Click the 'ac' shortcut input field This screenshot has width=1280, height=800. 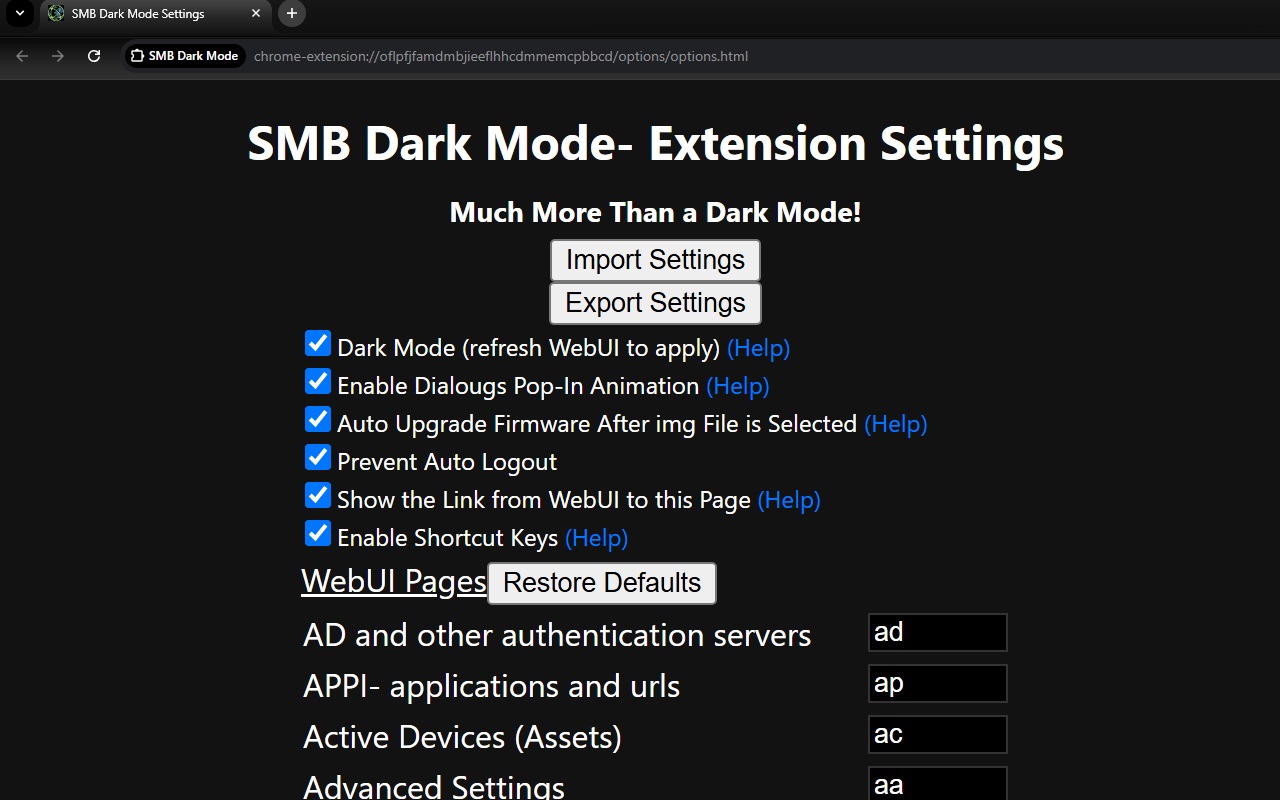[937, 734]
